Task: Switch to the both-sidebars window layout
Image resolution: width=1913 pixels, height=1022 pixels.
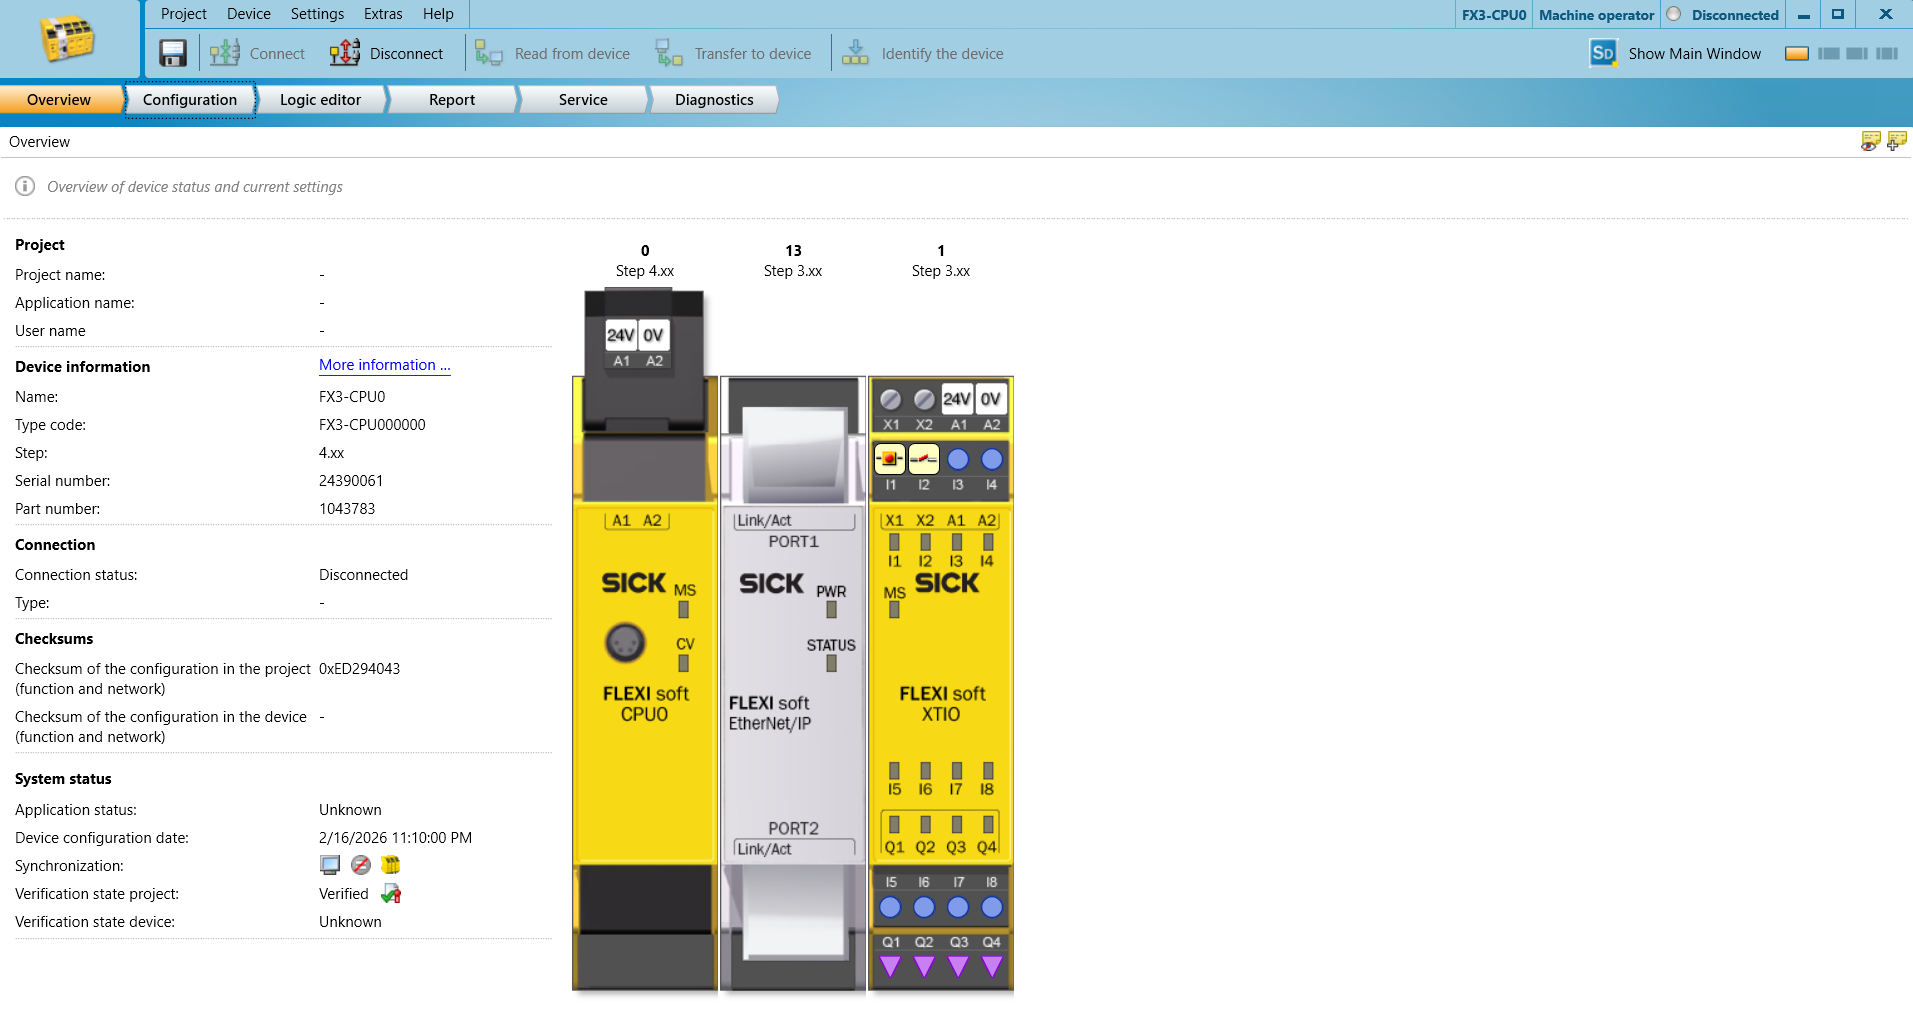Action: pyautogui.click(x=1887, y=54)
